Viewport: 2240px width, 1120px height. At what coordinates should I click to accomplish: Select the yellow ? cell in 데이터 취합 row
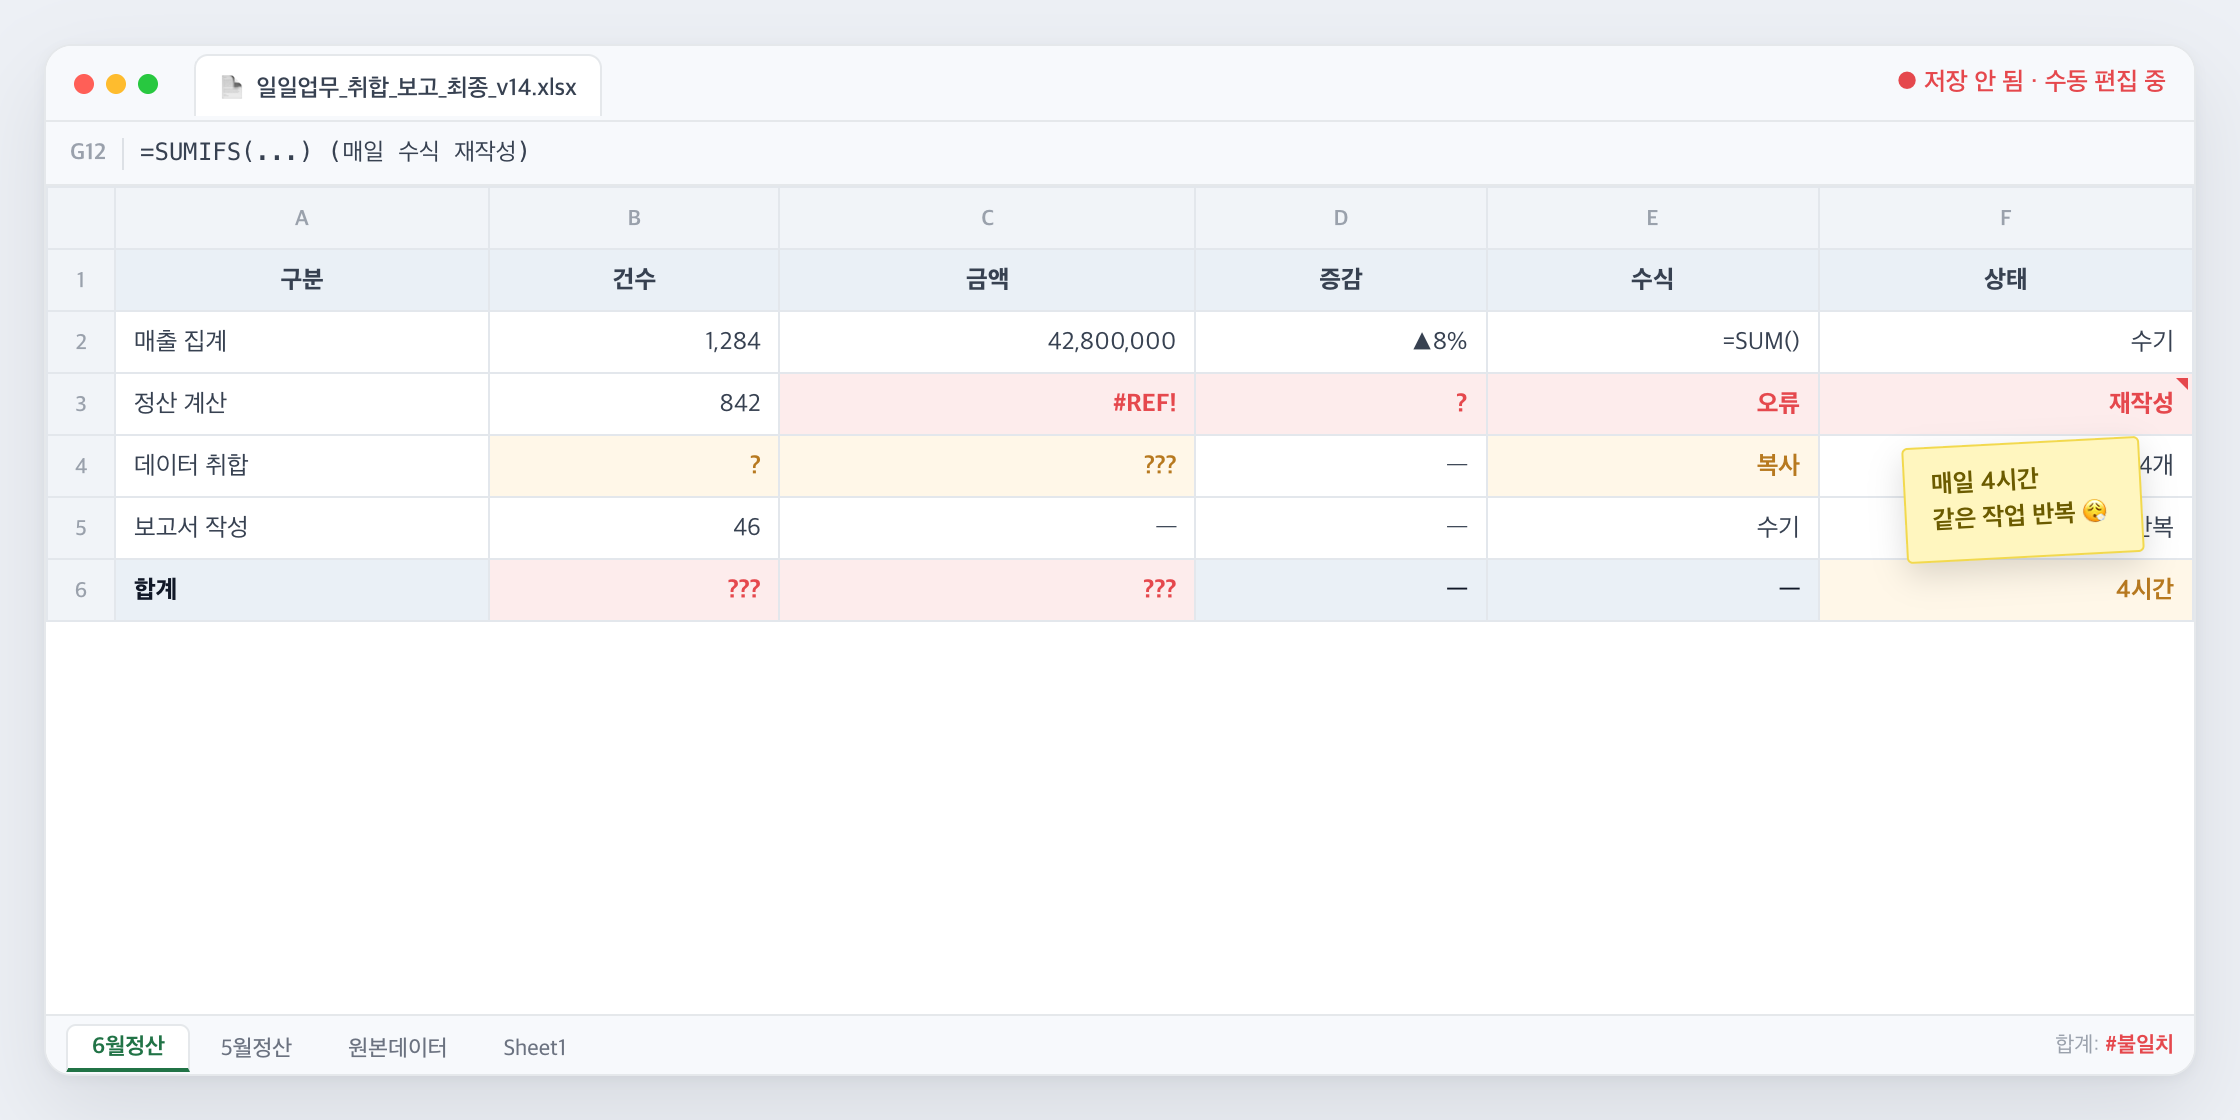coord(634,466)
